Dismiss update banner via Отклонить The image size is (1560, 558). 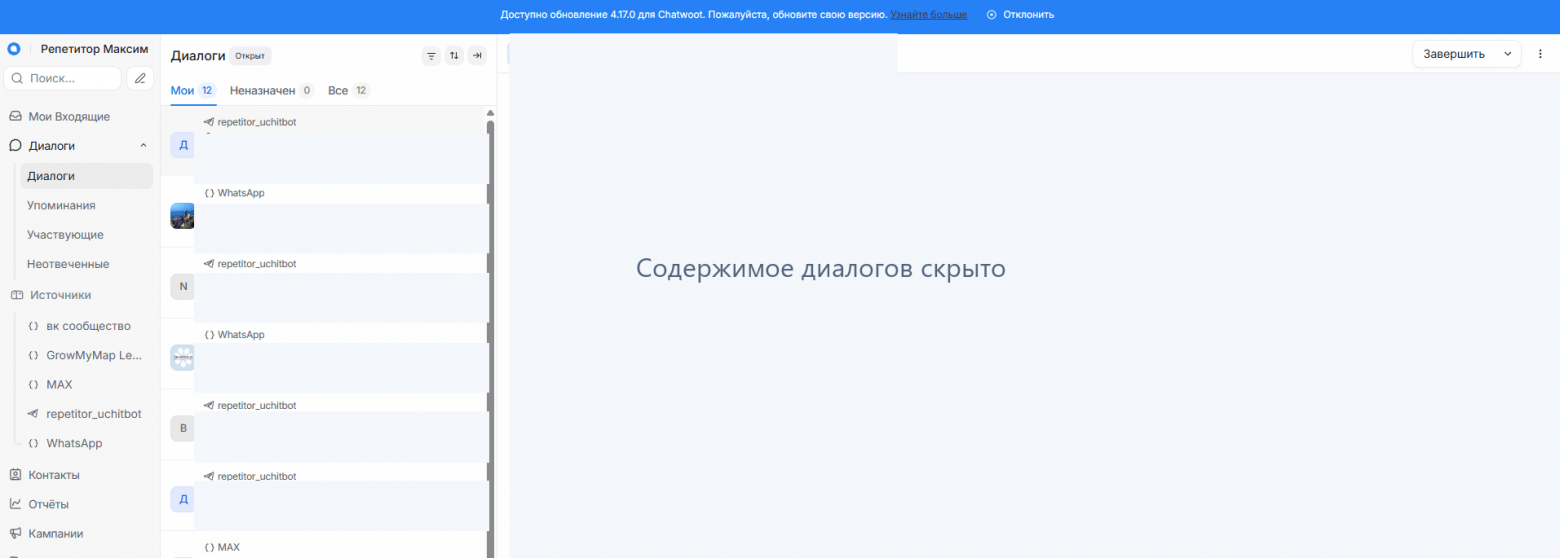point(1021,15)
